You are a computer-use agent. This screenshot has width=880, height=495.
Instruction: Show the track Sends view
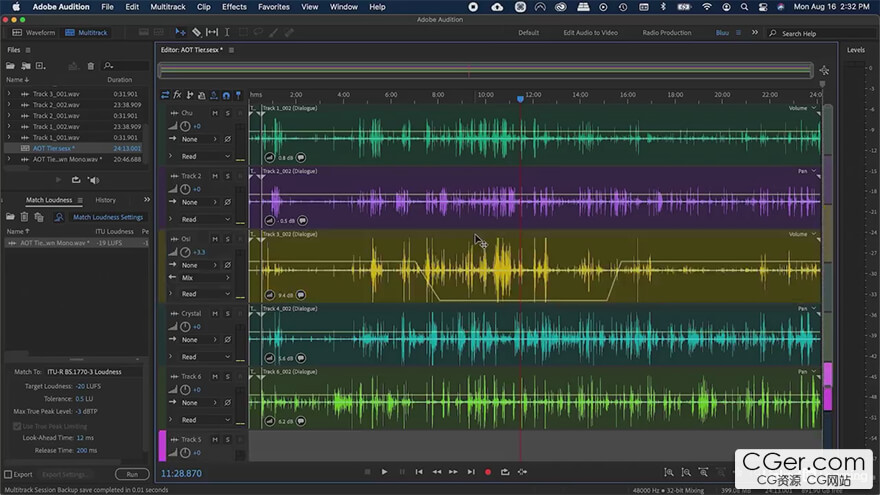(x=190, y=95)
